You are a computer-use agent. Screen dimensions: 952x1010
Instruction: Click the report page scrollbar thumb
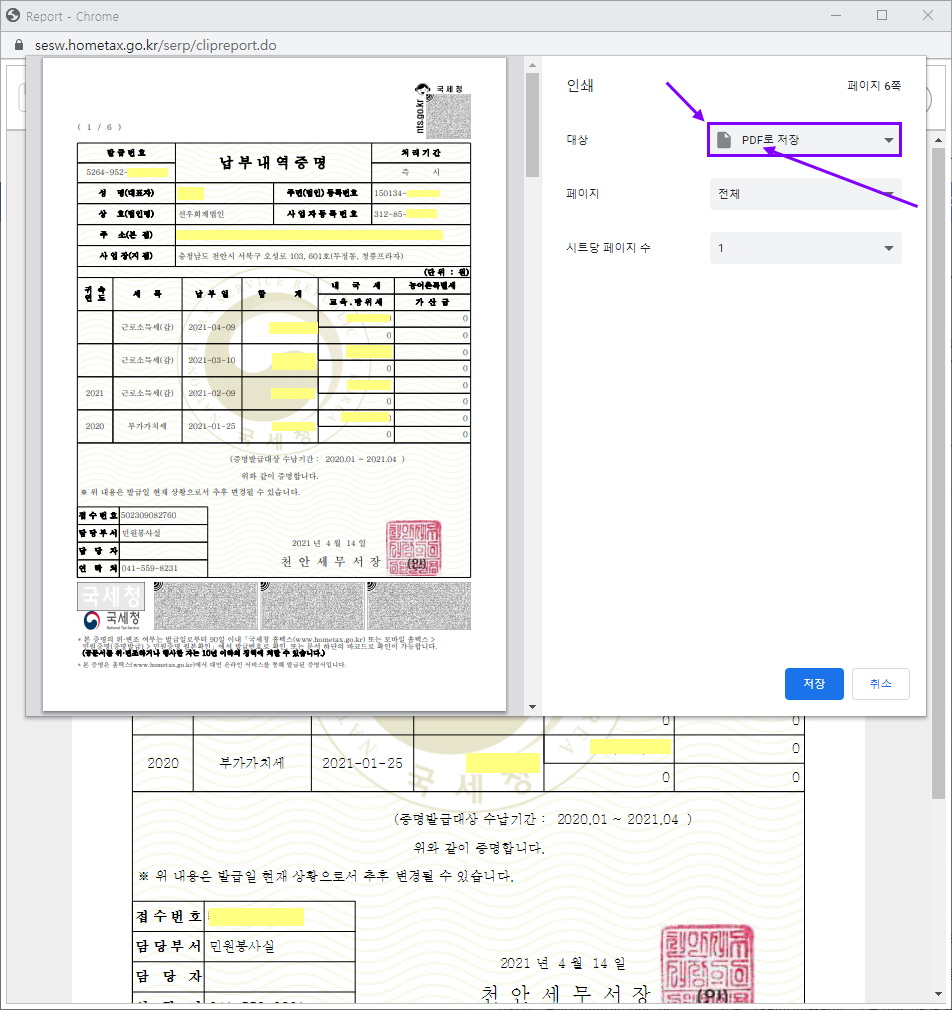tap(938, 473)
